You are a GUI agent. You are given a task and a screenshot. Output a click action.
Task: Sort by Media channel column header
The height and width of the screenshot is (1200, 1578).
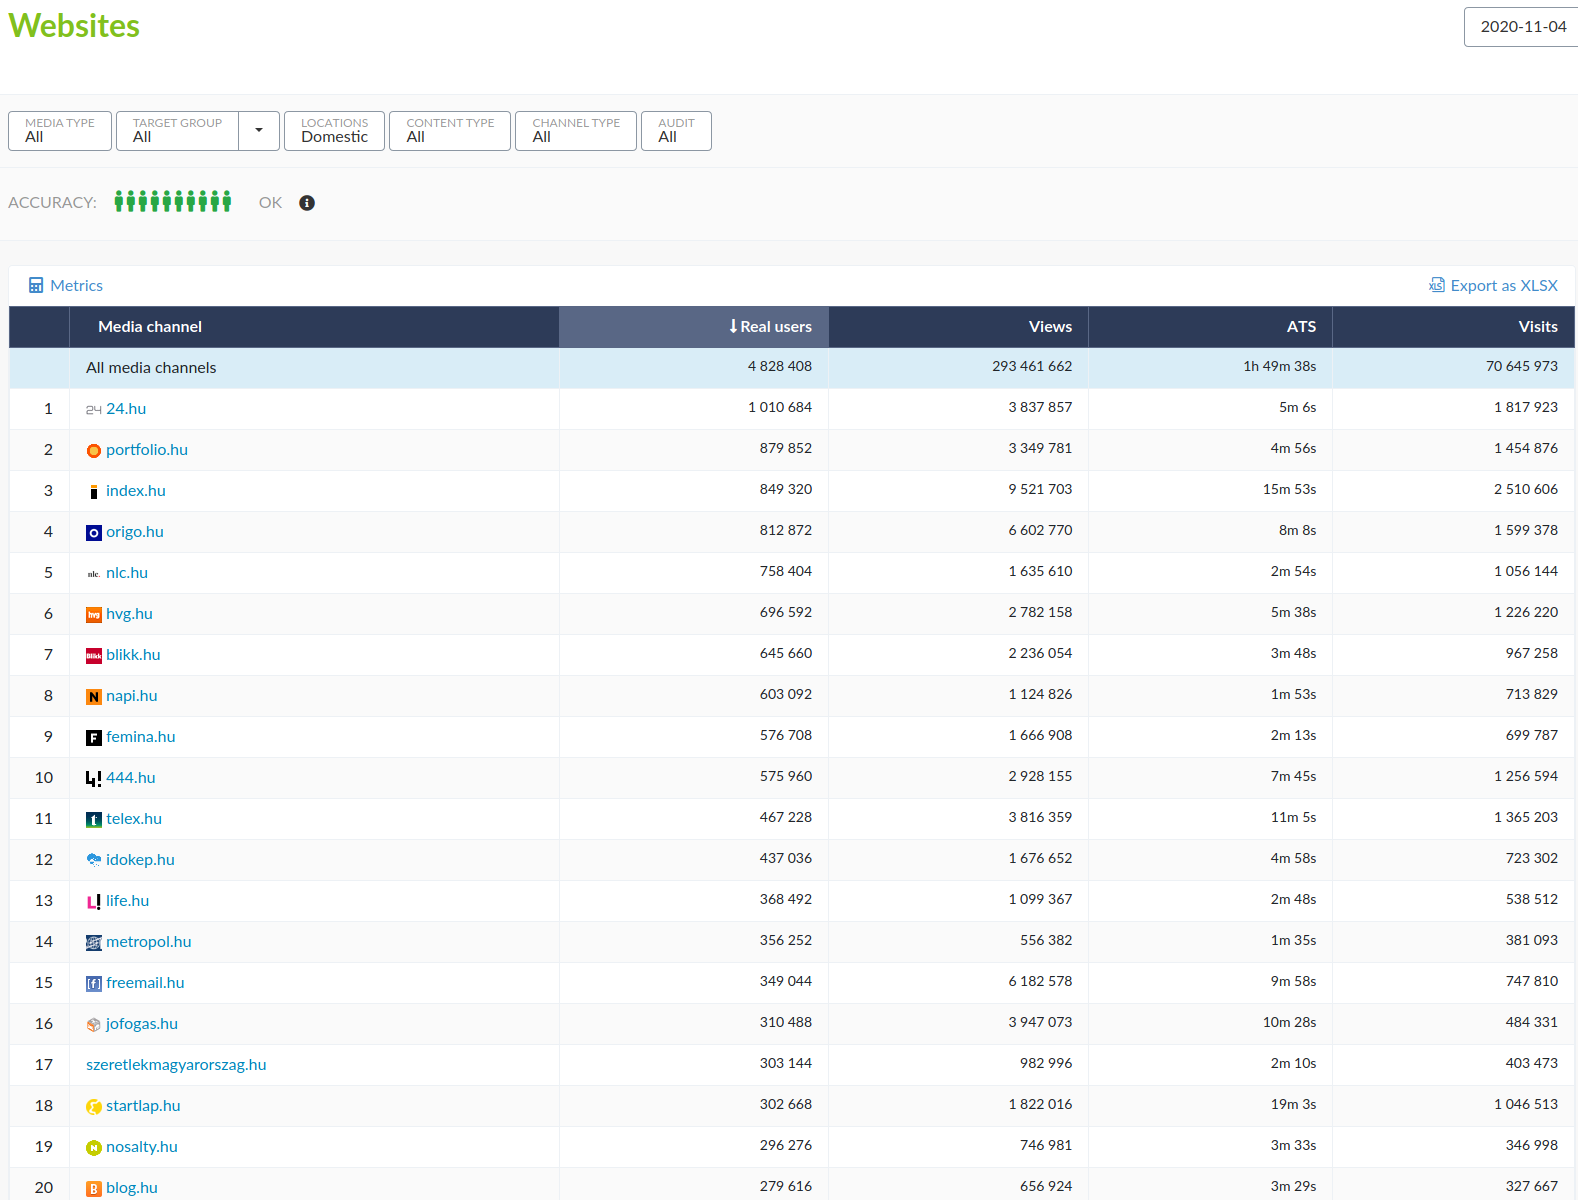coord(314,327)
